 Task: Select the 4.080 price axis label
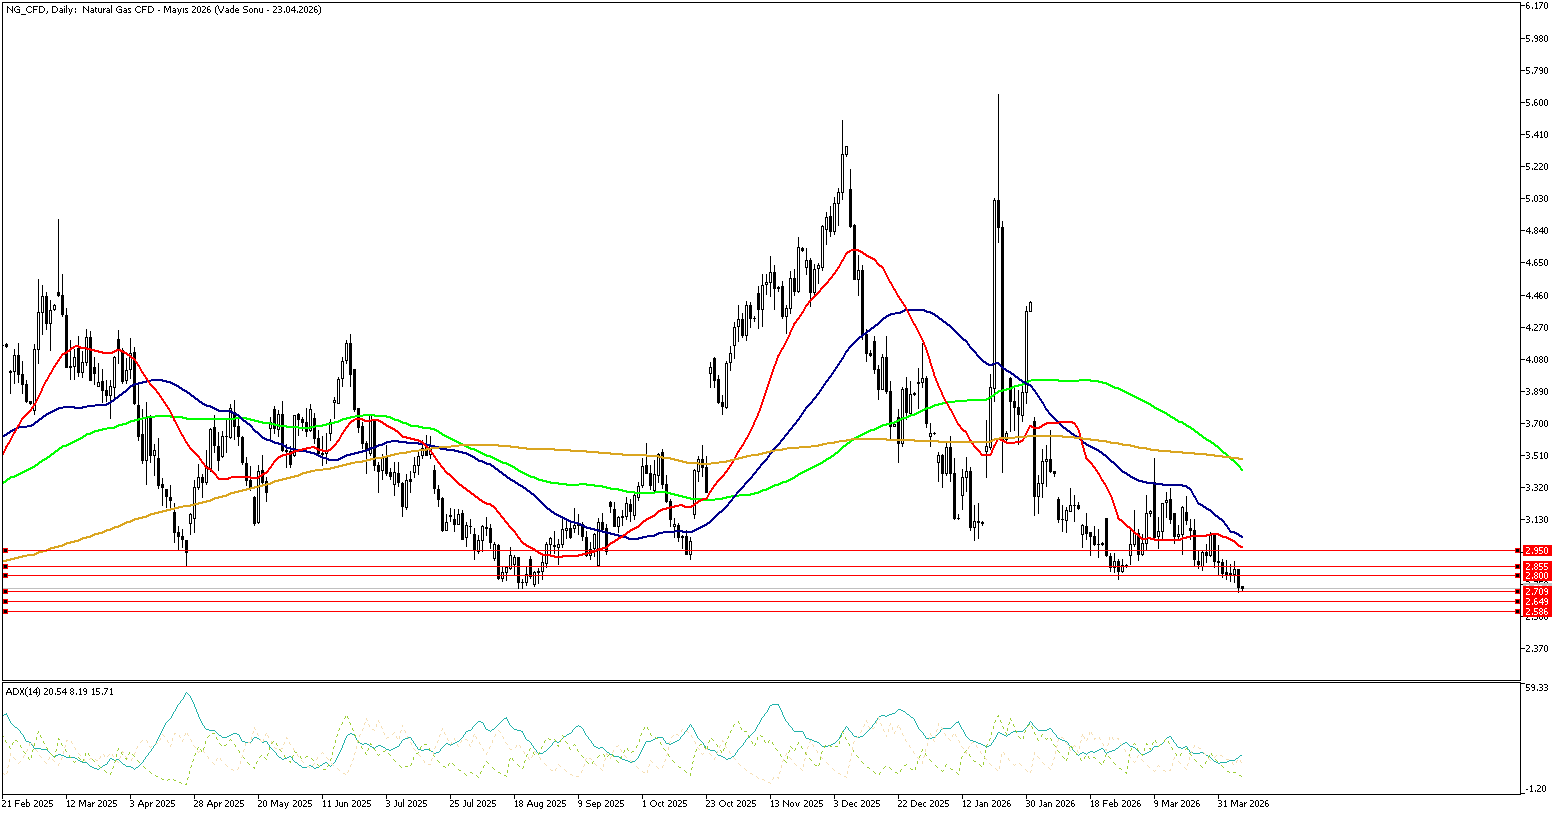(1537, 359)
